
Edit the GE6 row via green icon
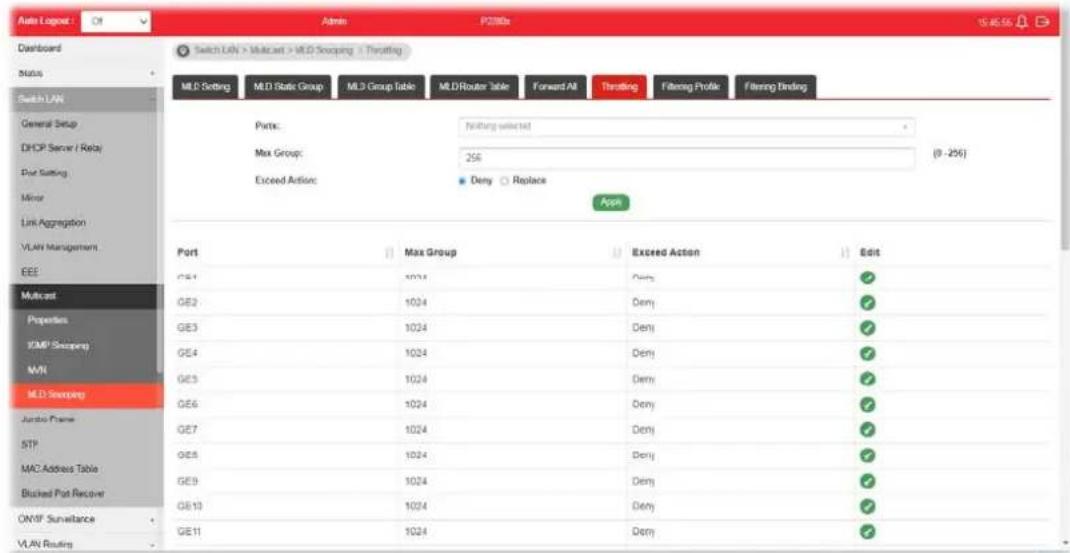[867, 404]
